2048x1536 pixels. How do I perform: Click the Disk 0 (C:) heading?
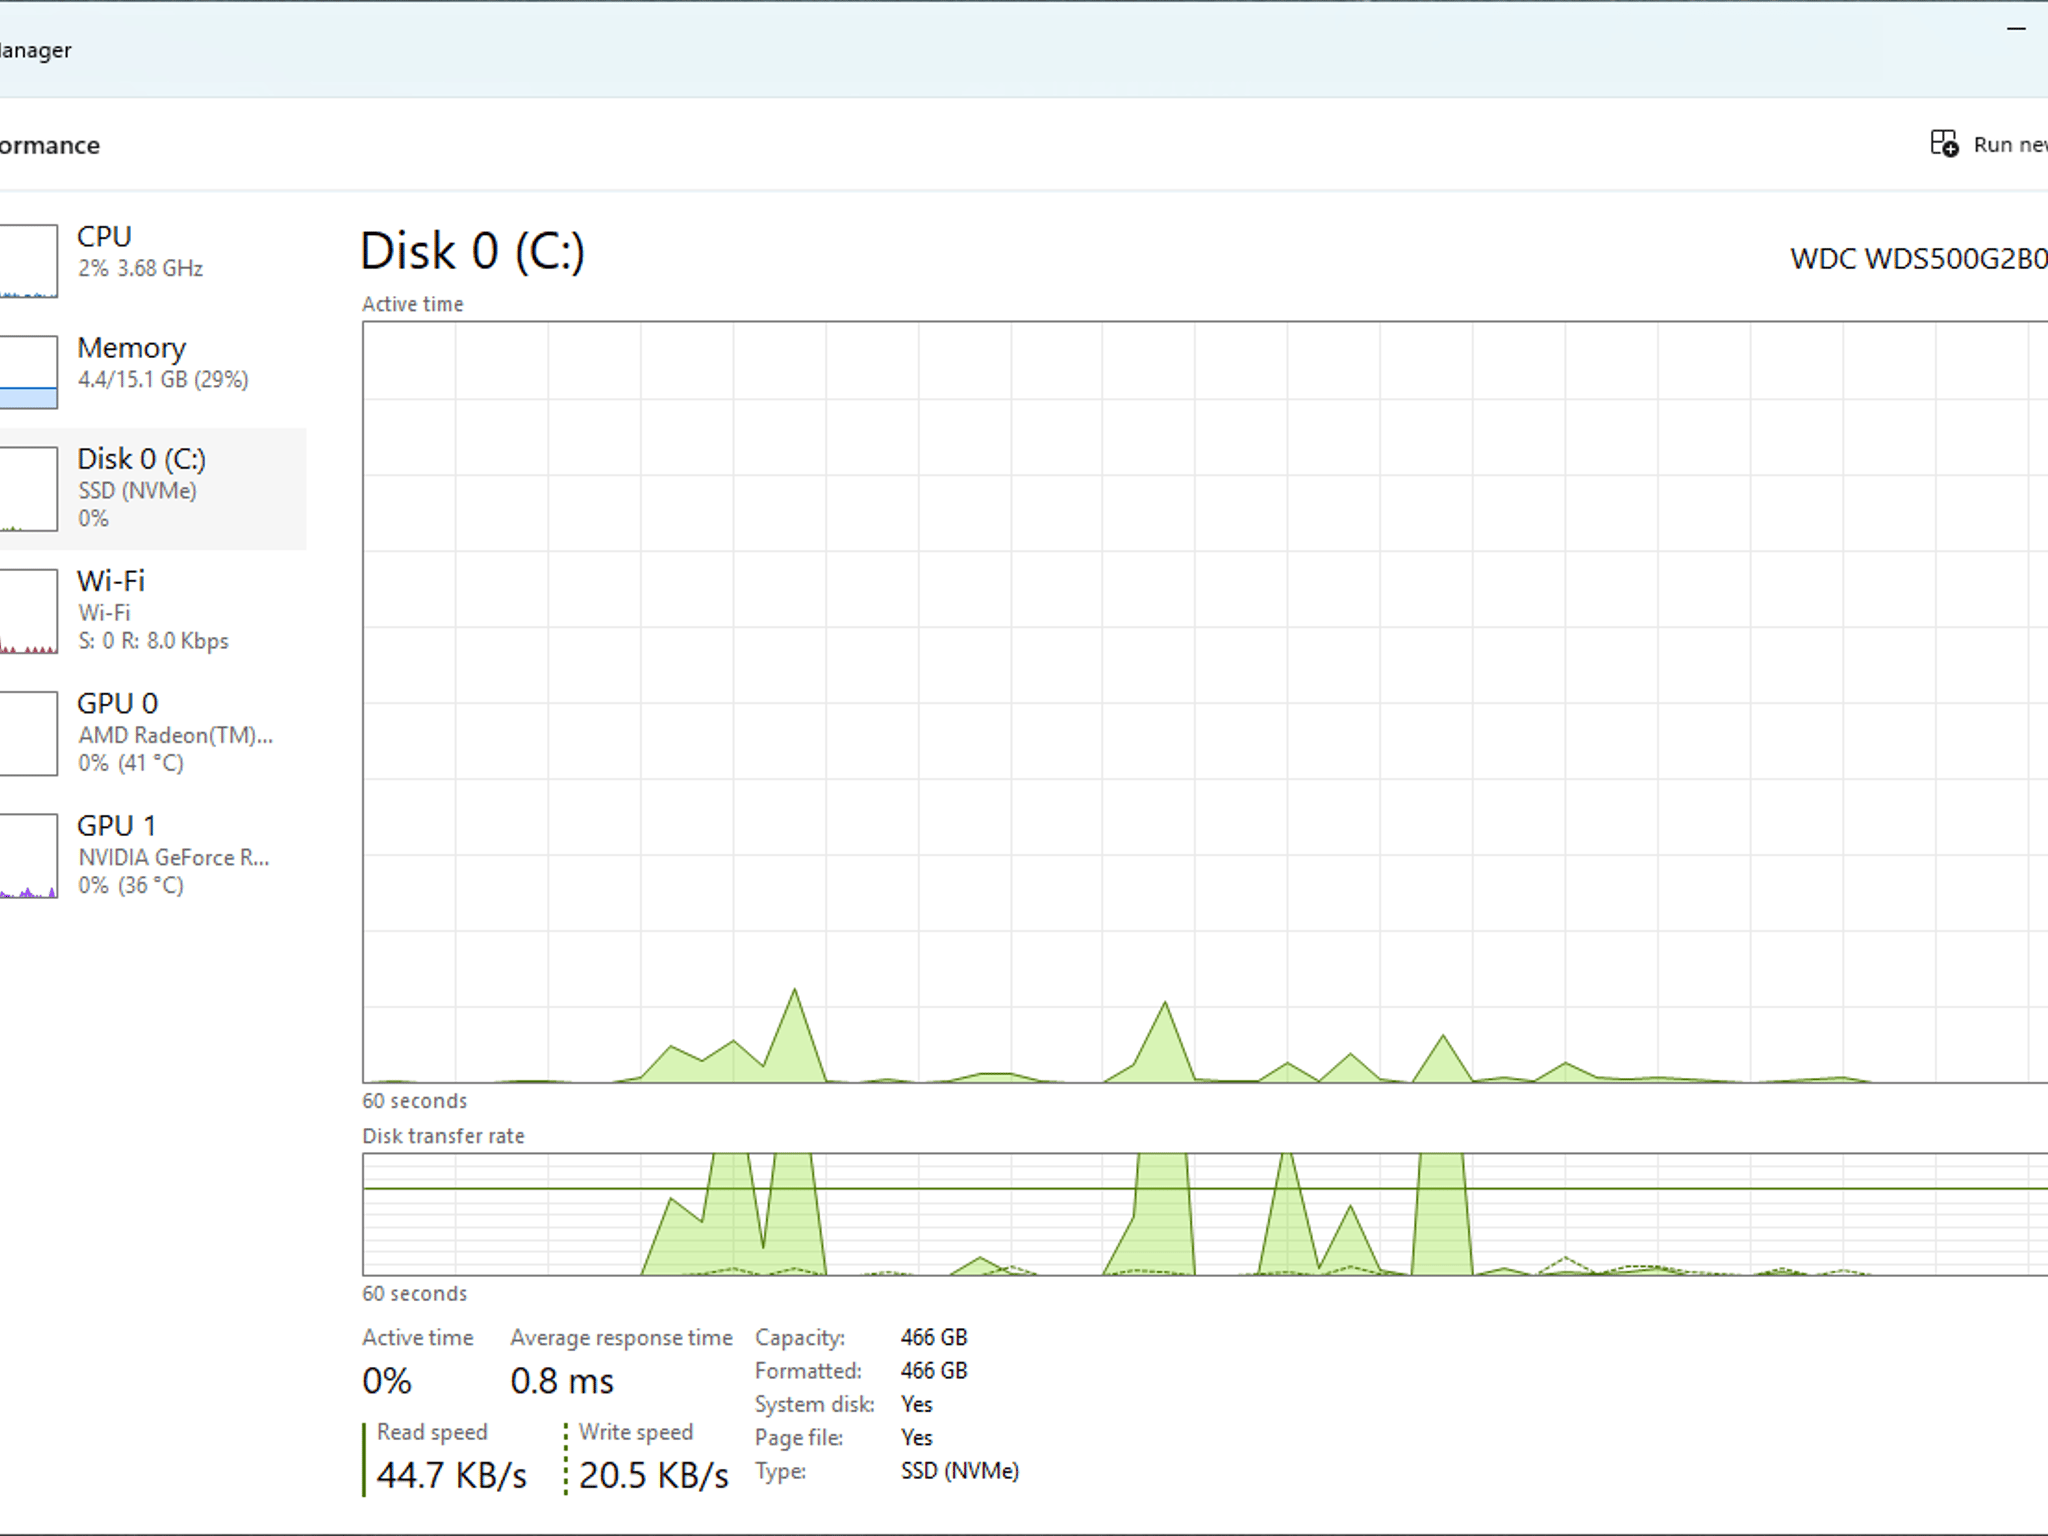tap(472, 251)
